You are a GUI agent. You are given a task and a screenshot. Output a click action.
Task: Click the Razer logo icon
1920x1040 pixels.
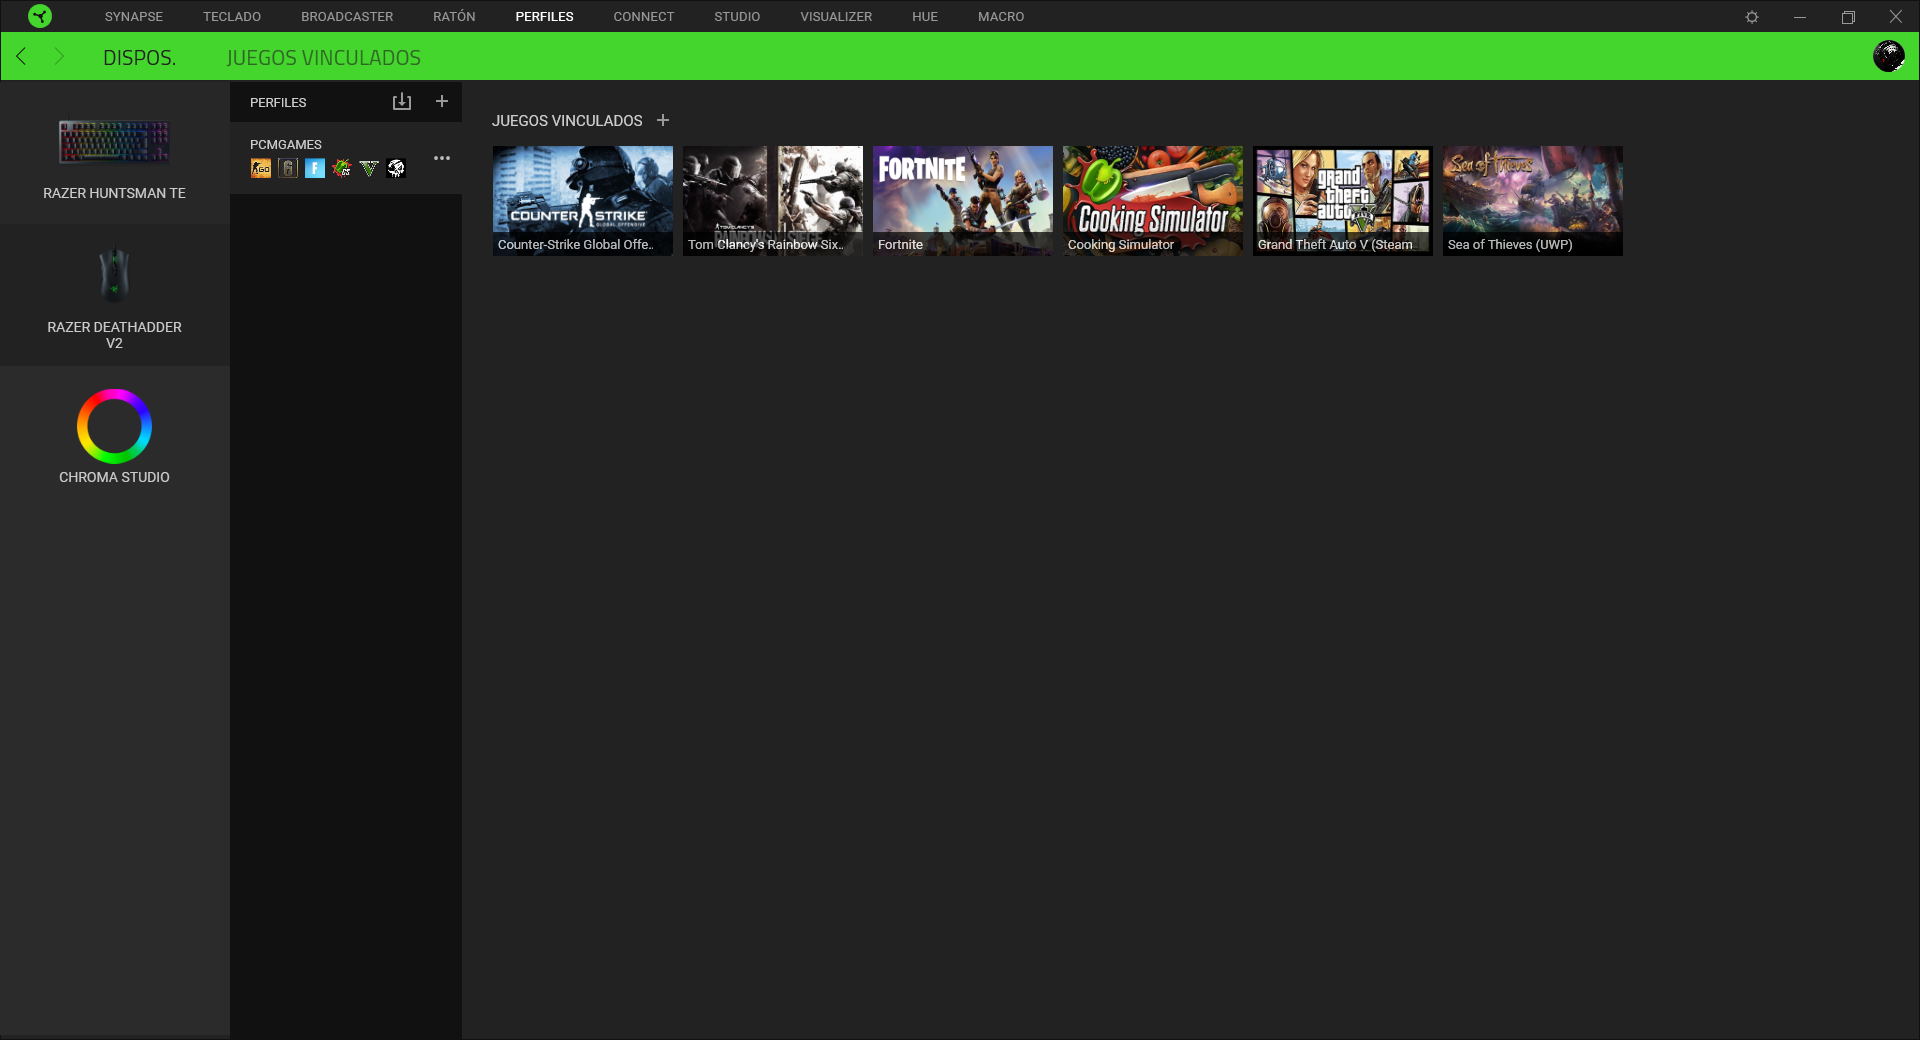click(40, 16)
